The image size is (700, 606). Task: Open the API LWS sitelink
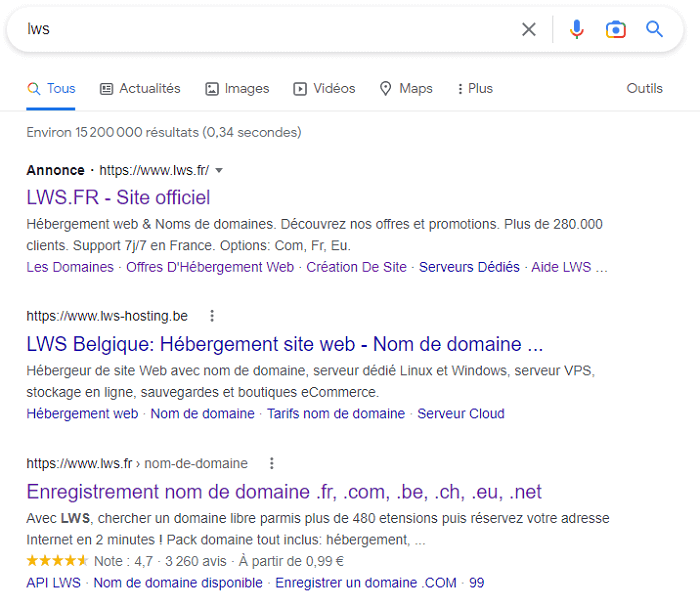[54, 583]
